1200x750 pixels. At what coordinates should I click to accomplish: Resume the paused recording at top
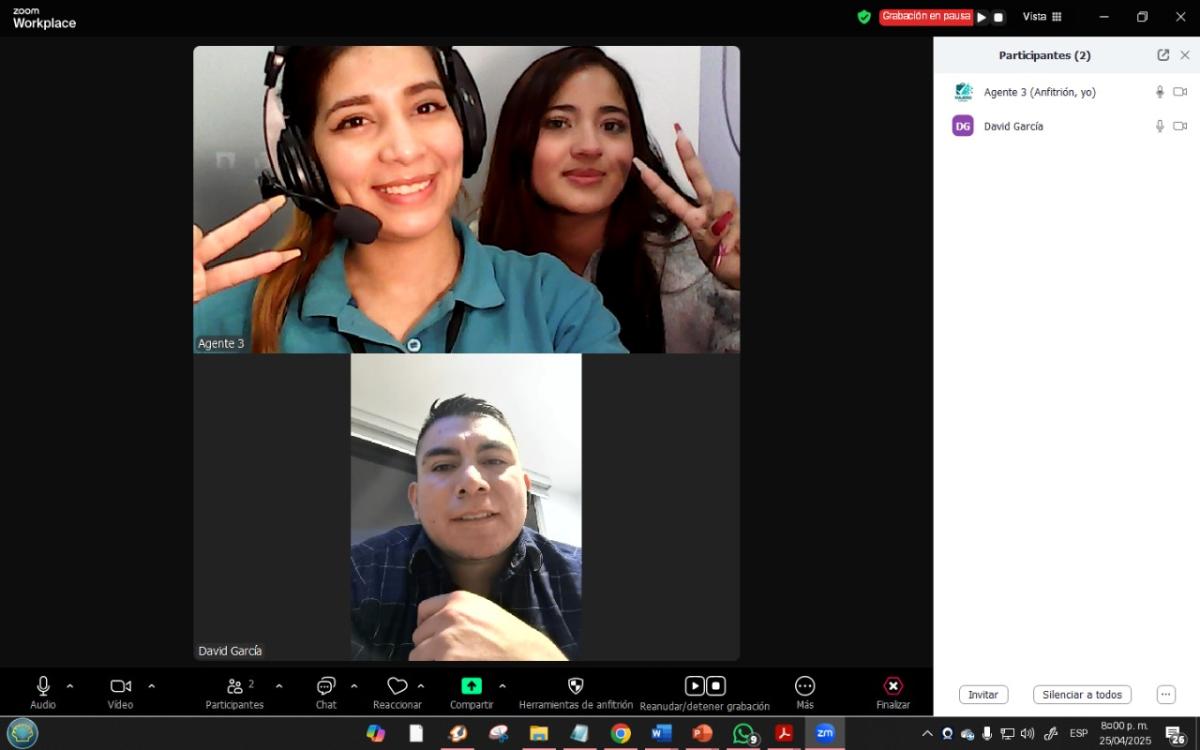[x=982, y=17]
